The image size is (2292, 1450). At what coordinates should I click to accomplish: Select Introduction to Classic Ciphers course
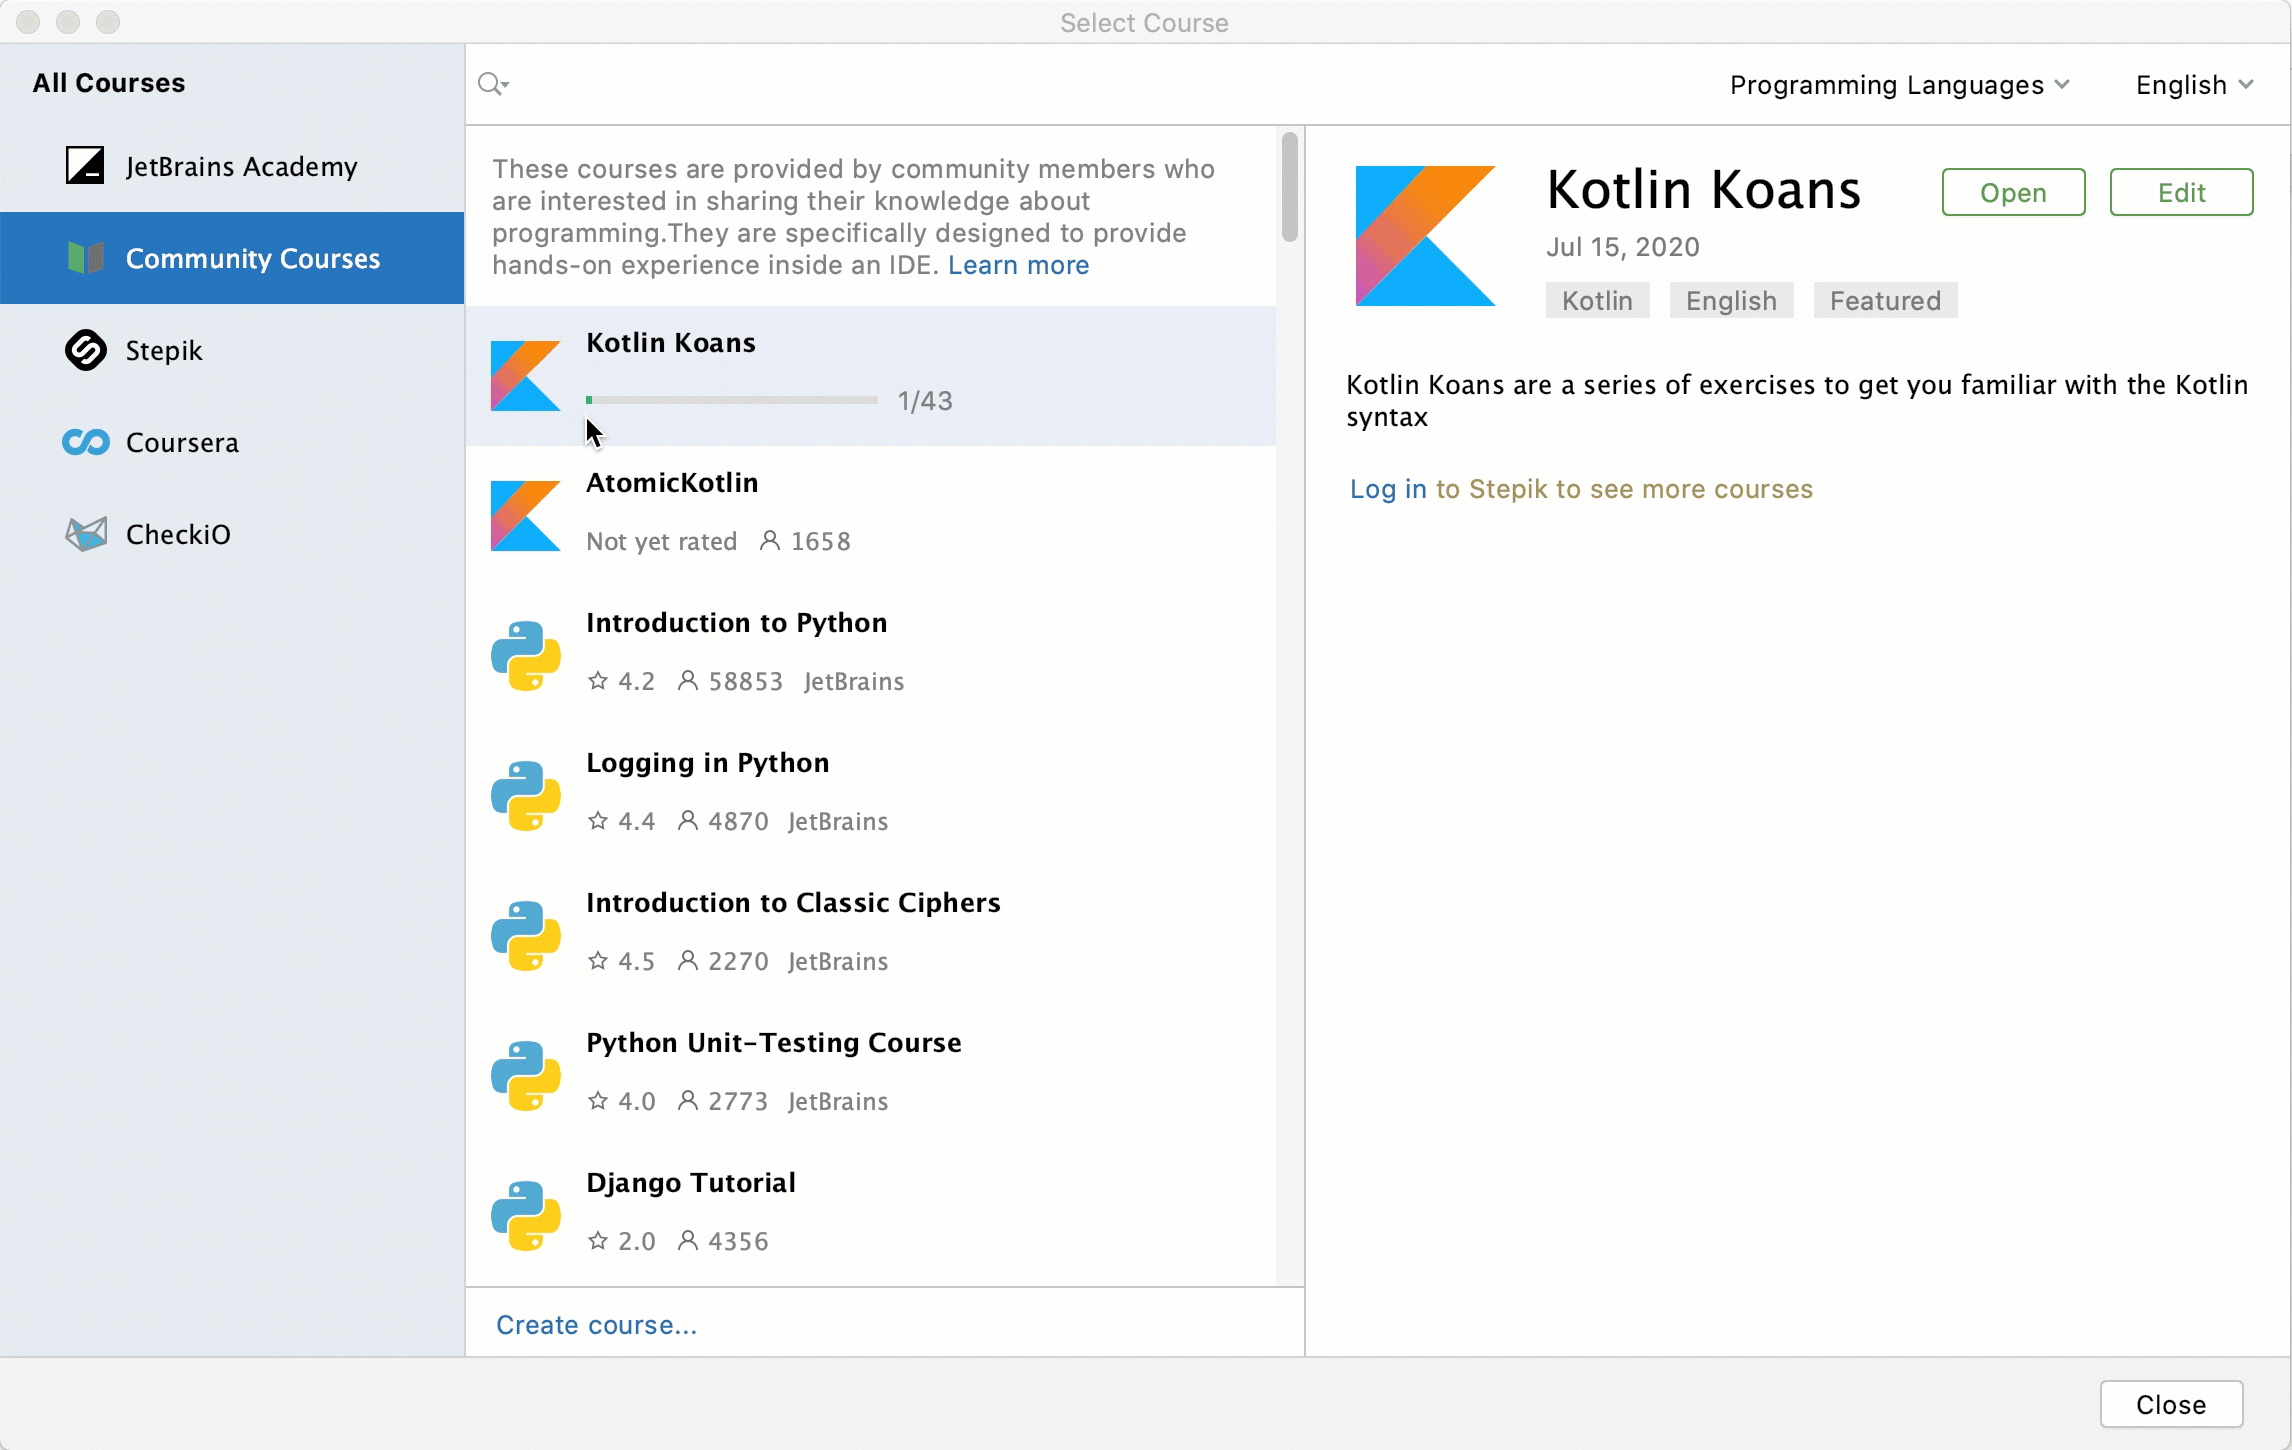point(871,936)
